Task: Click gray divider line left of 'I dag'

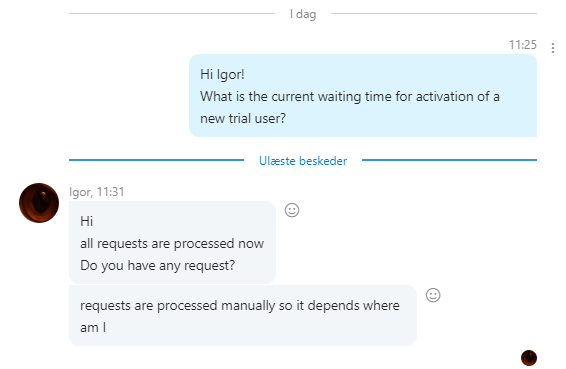Action: [x=172, y=14]
